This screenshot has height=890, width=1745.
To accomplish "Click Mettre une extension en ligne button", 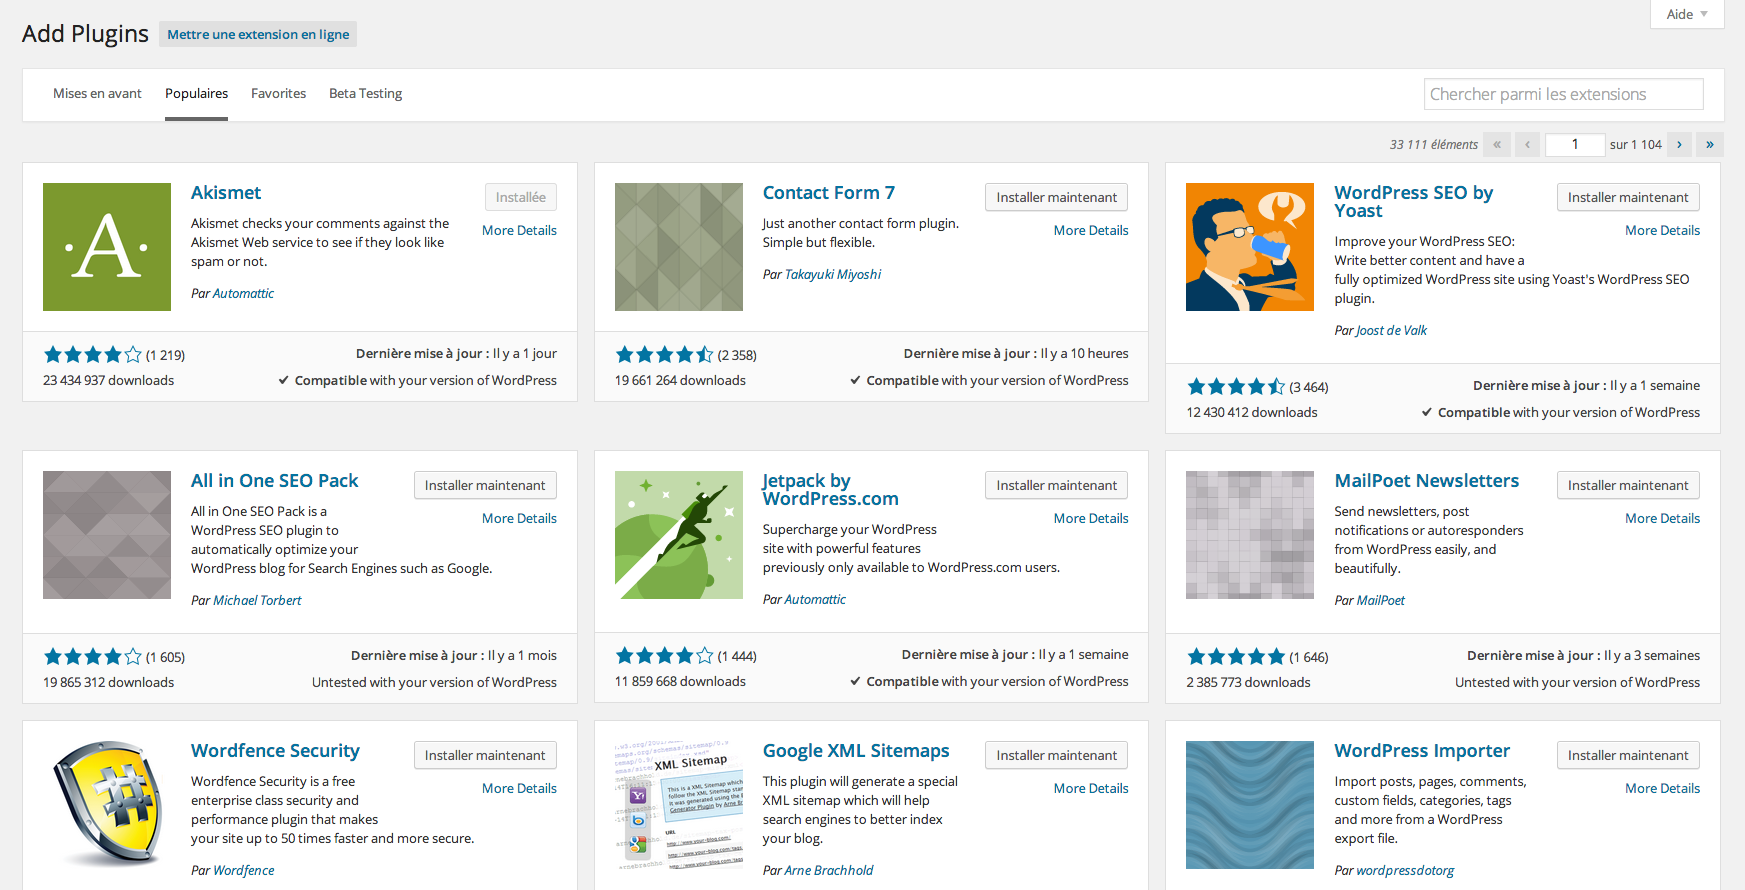I will (x=258, y=34).
